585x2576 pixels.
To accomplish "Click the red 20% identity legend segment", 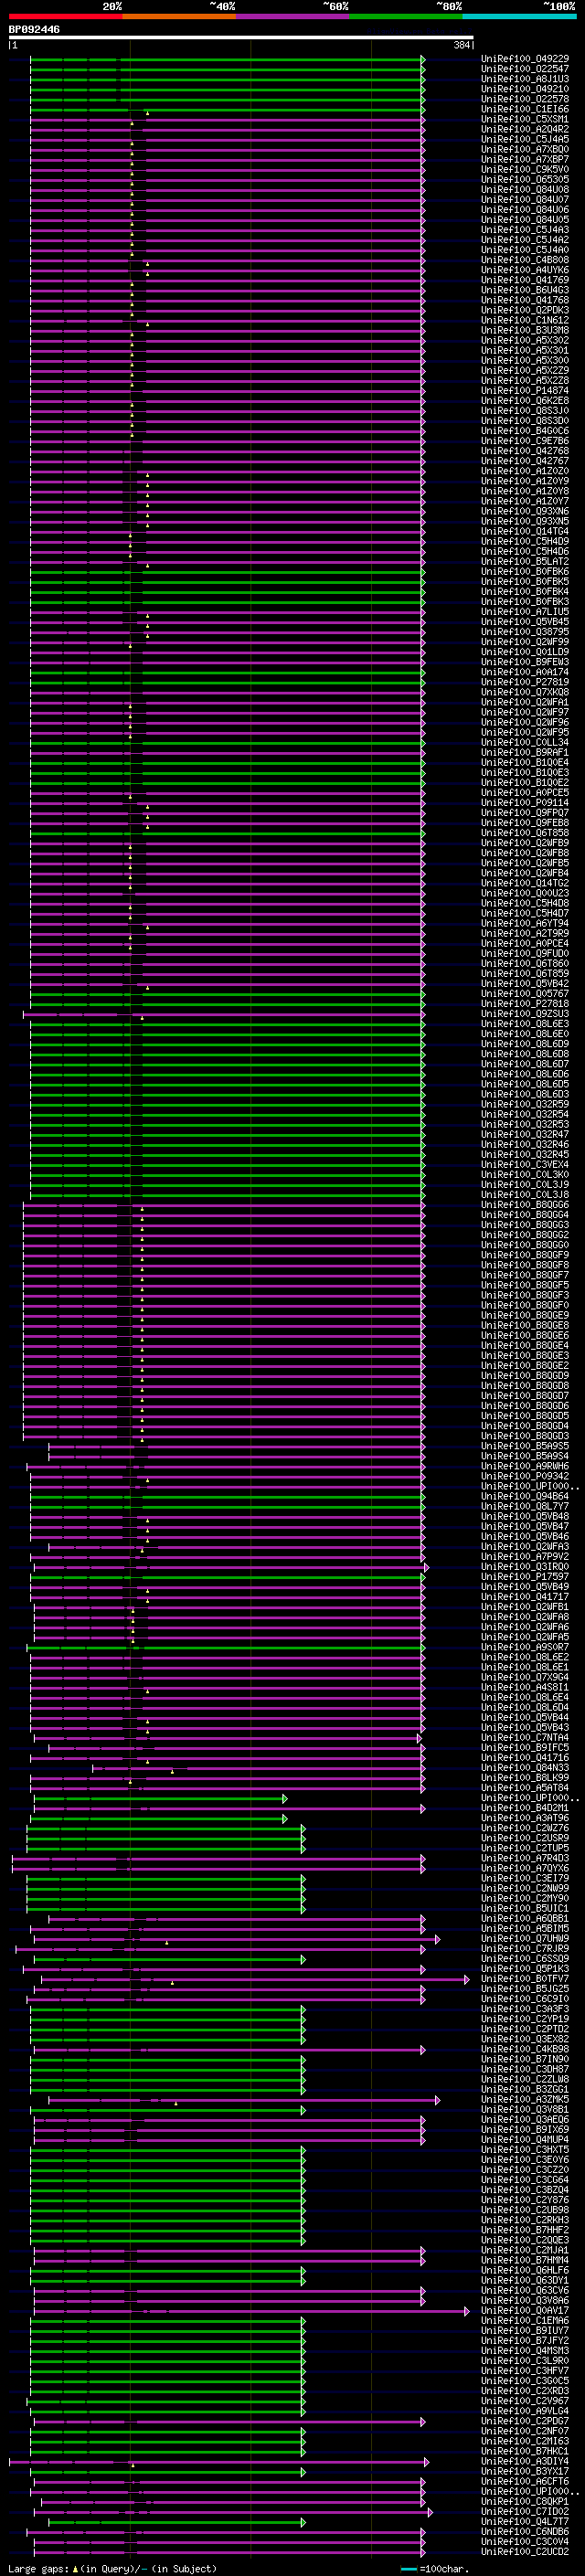I will [x=65, y=16].
